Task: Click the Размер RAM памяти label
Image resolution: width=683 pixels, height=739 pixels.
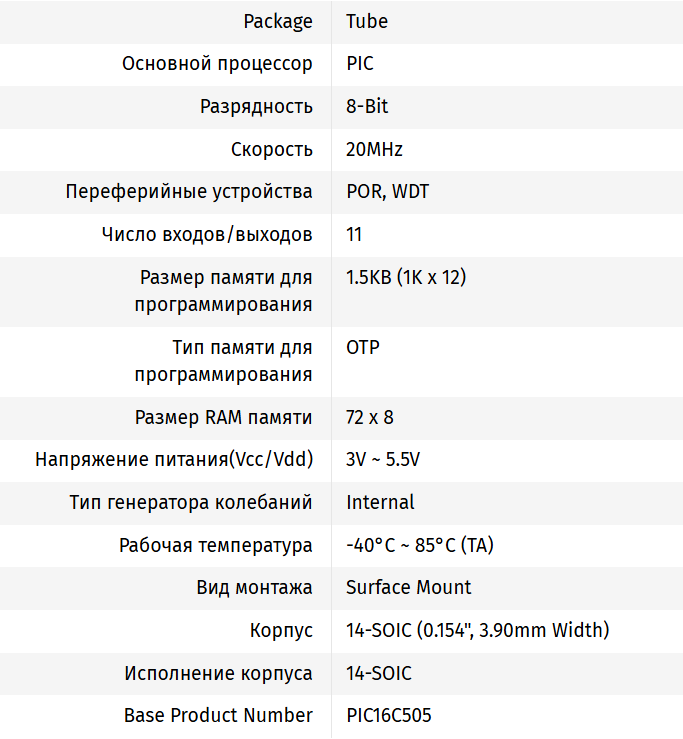Action: [223, 417]
